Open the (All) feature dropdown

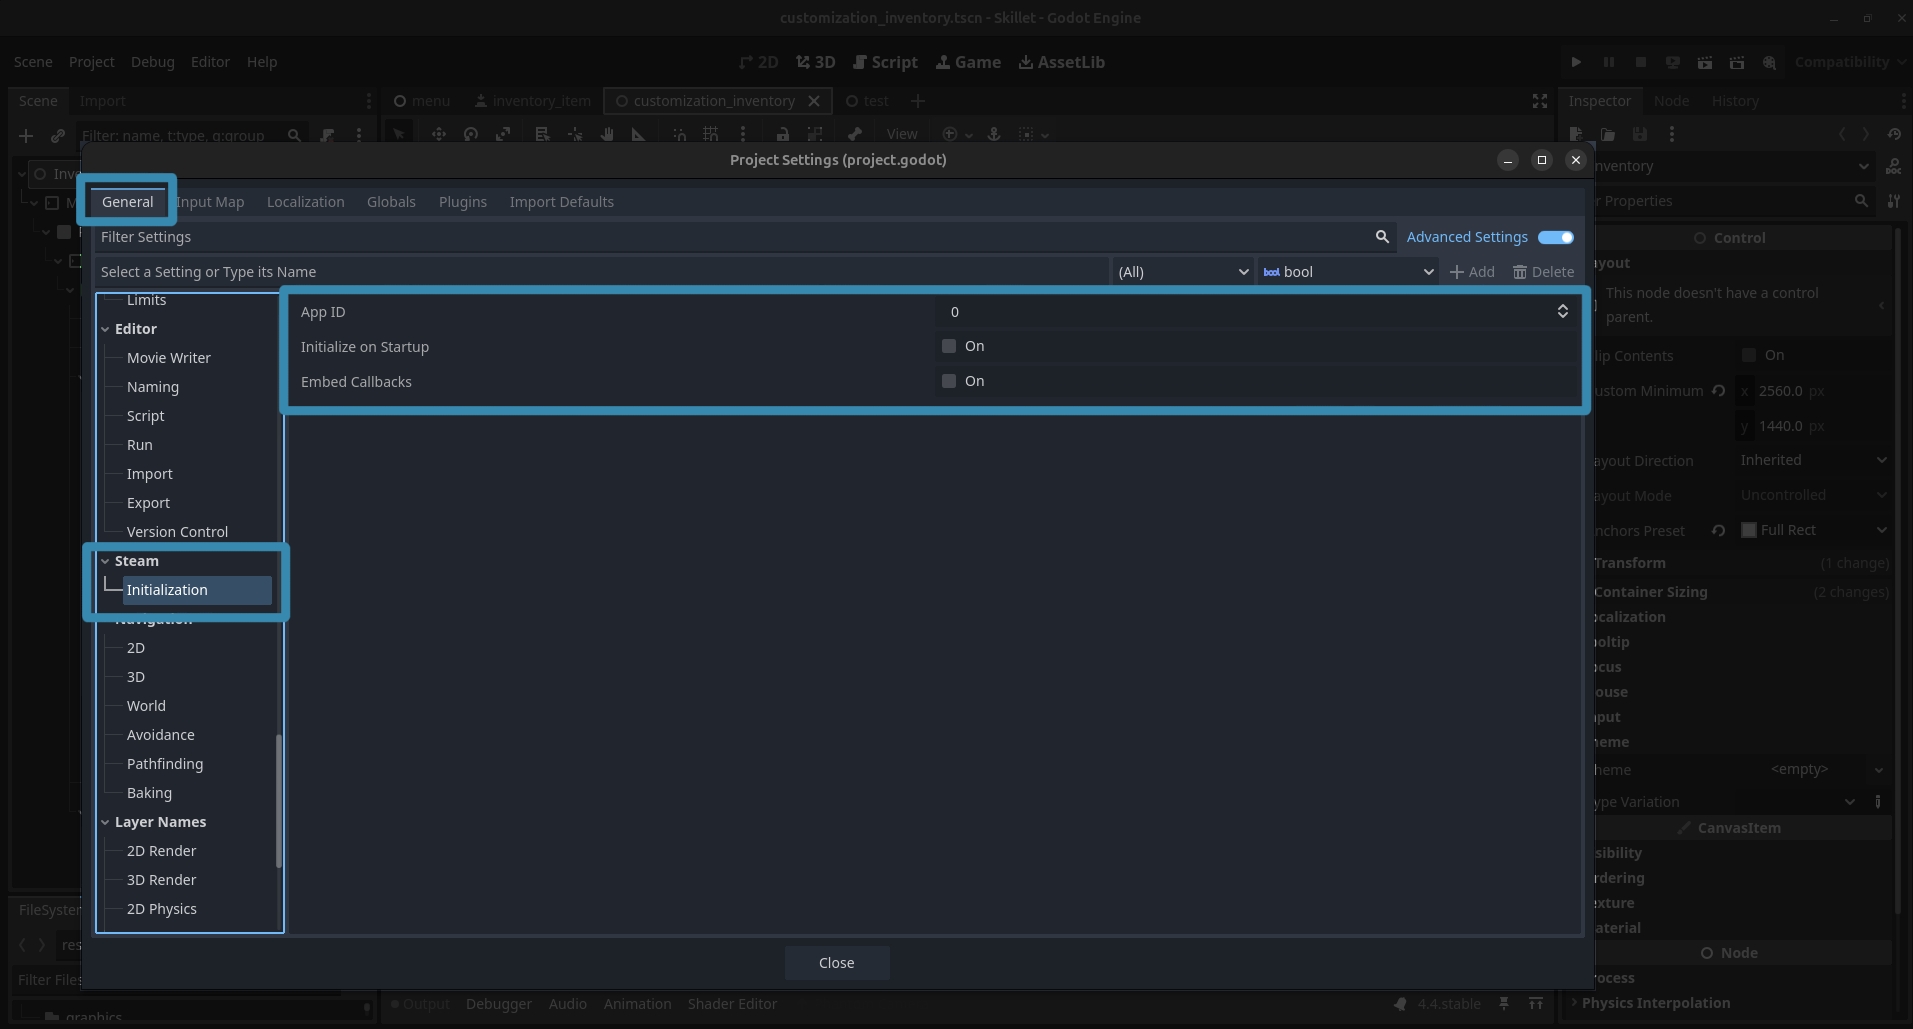pyautogui.click(x=1182, y=272)
